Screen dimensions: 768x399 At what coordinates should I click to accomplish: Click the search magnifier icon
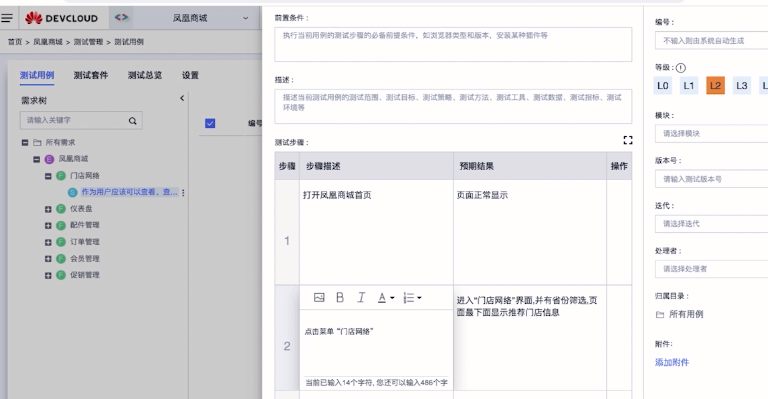(133, 121)
